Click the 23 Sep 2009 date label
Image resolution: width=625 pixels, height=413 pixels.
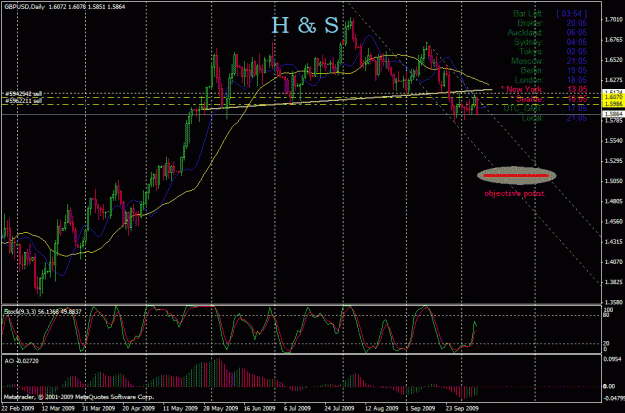coord(462,408)
